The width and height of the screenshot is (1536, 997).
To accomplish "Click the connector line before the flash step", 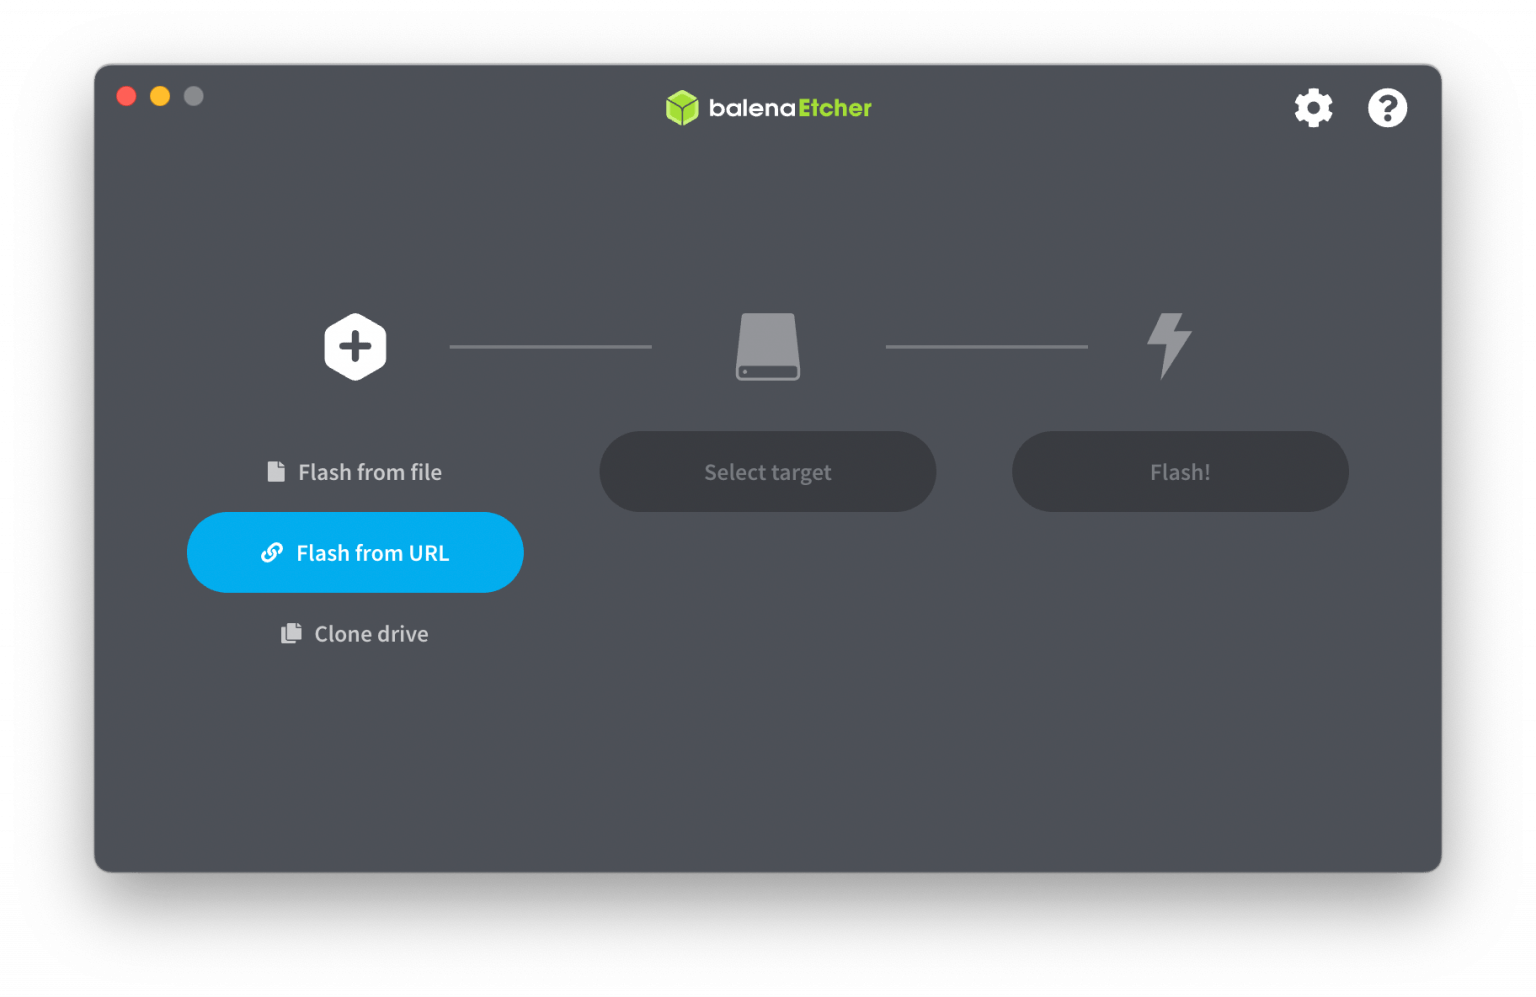I will (x=986, y=347).
